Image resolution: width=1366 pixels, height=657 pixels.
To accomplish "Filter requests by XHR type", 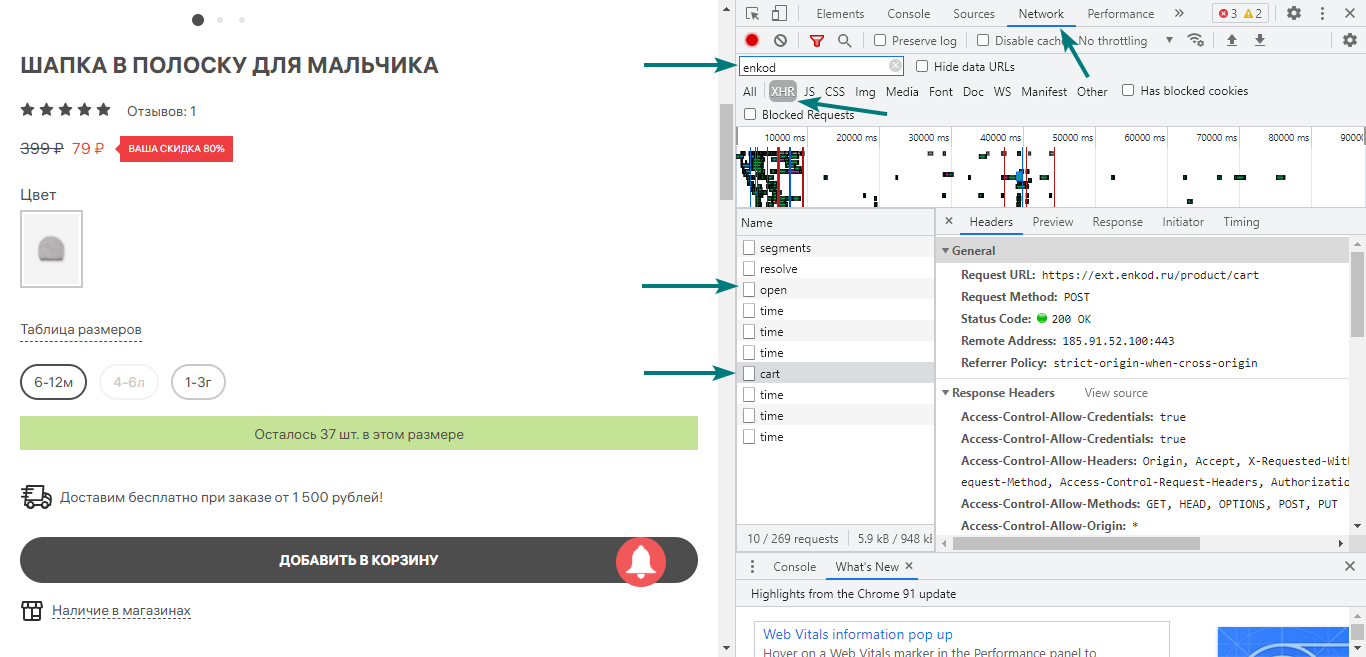I will [x=783, y=92].
